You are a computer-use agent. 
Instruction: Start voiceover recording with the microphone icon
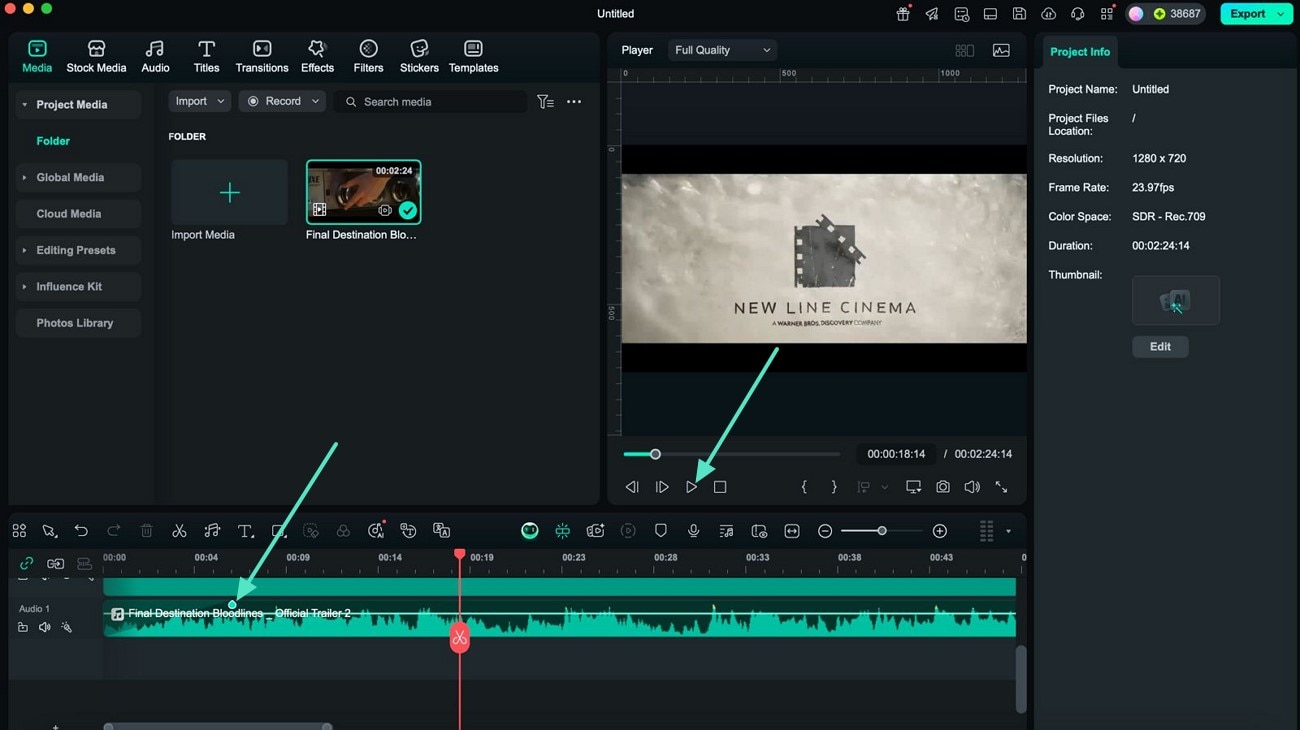pos(693,531)
